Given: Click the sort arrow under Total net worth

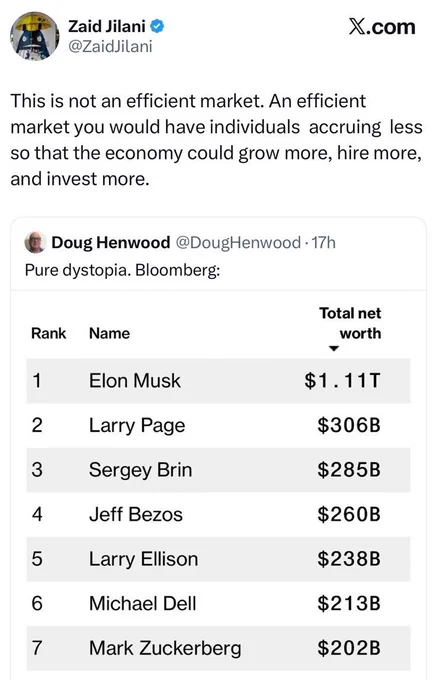Looking at the screenshot, I should click(333, 348).
